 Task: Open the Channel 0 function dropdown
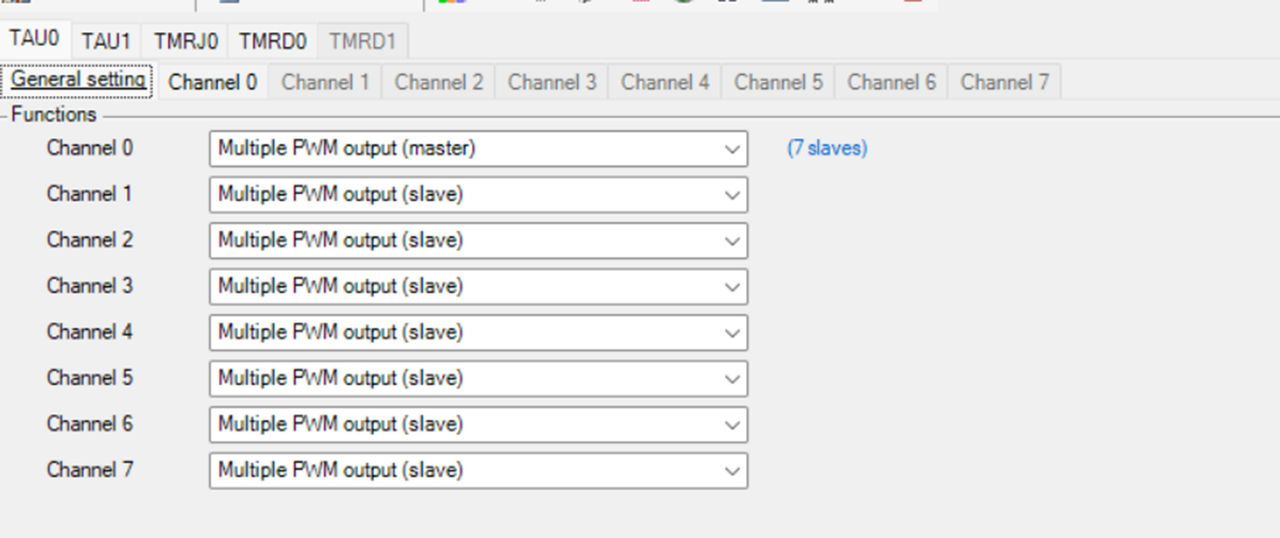coord(478,149)
